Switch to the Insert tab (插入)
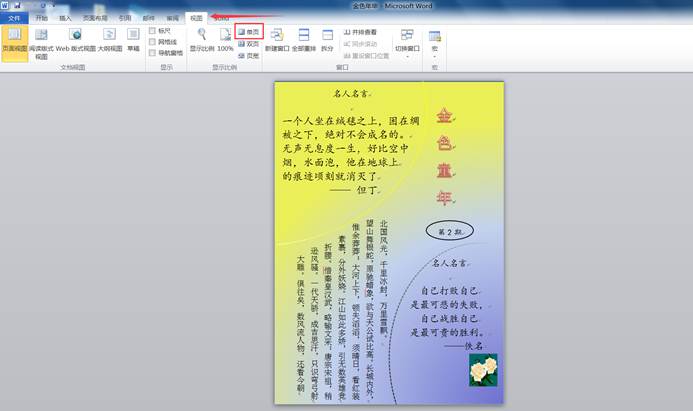The height and width of the screenshot is (411, 693). [65, 18]
